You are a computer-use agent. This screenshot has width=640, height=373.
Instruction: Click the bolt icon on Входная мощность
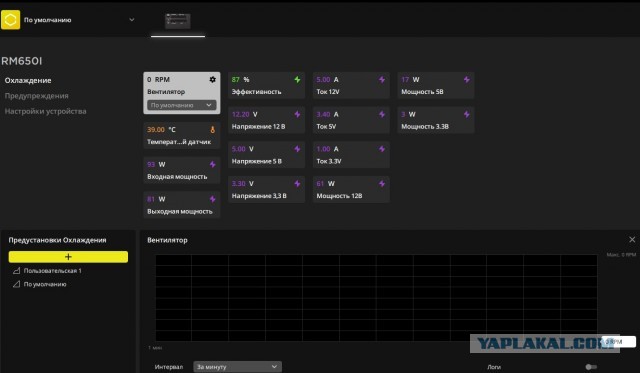[212, 164]
